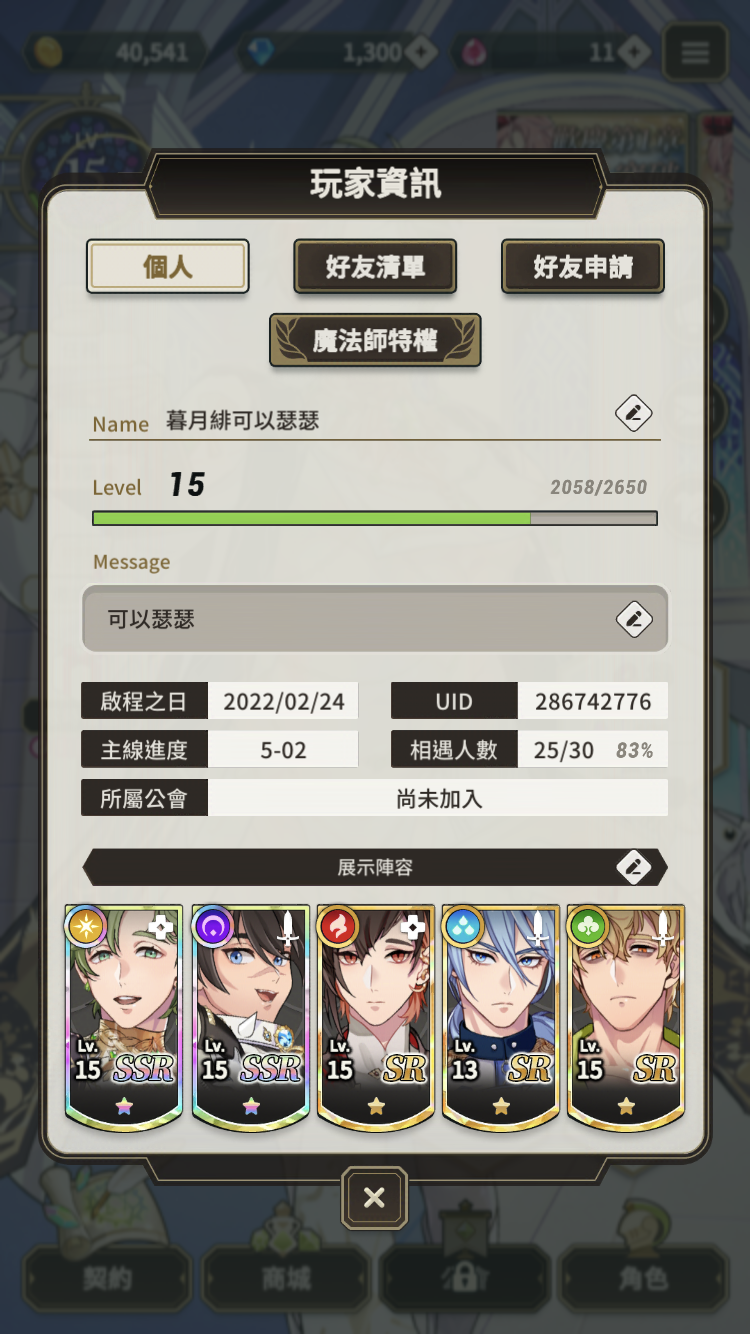Add more blue gems with plus icon
750x1334 pixels.
[x=420, y=52]
